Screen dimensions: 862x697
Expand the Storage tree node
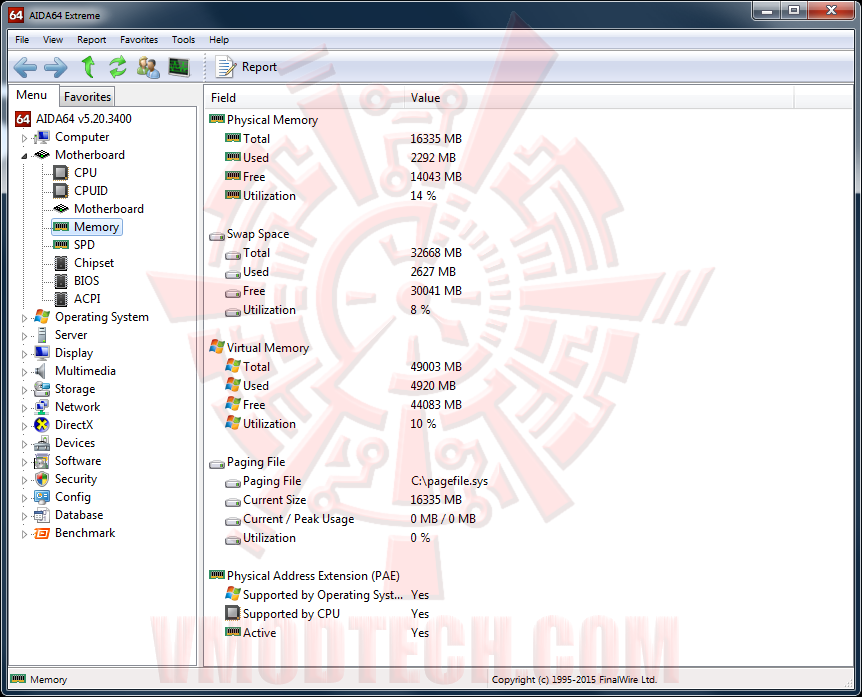24,390
